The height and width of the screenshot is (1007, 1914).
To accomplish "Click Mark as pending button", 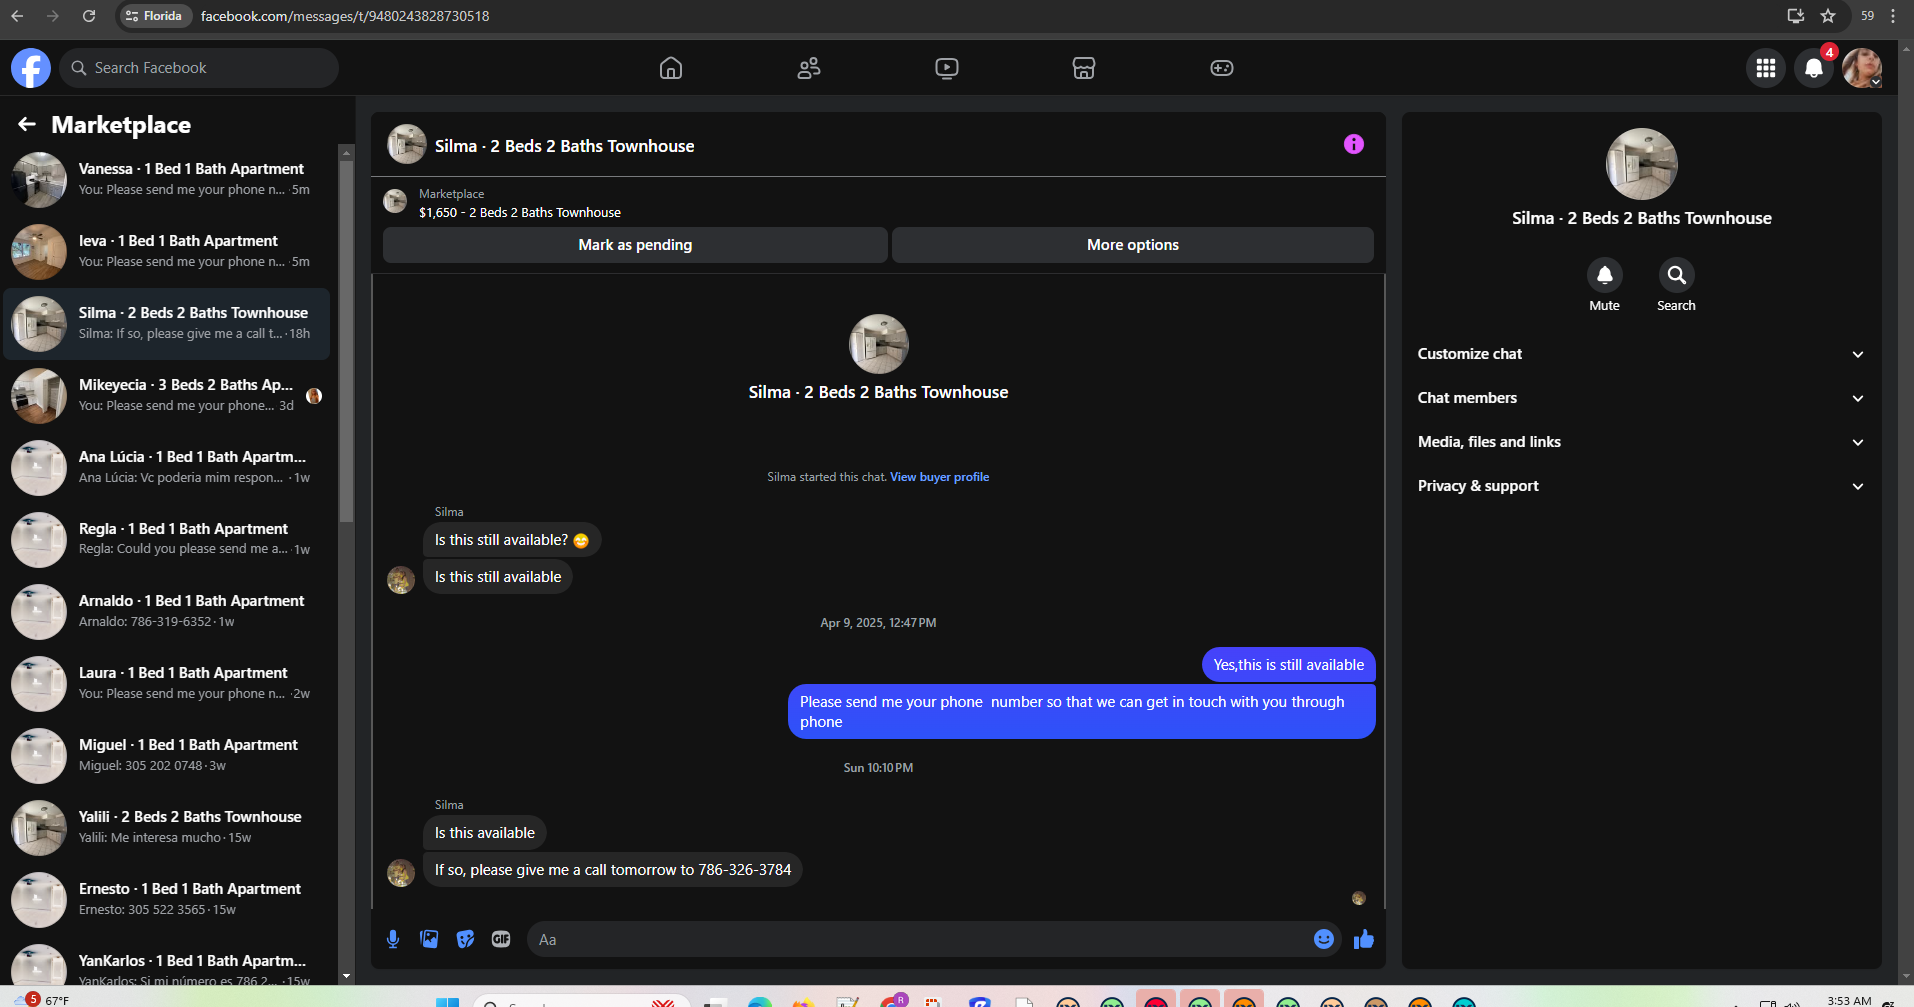I will (x=635, y=245).
